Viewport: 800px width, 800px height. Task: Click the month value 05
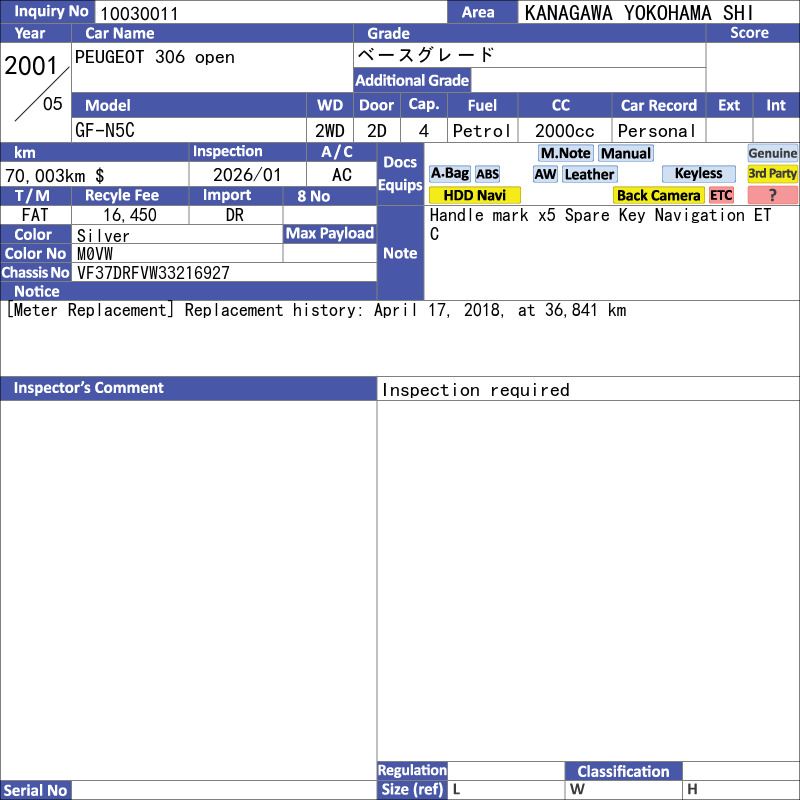click(53, 104)
